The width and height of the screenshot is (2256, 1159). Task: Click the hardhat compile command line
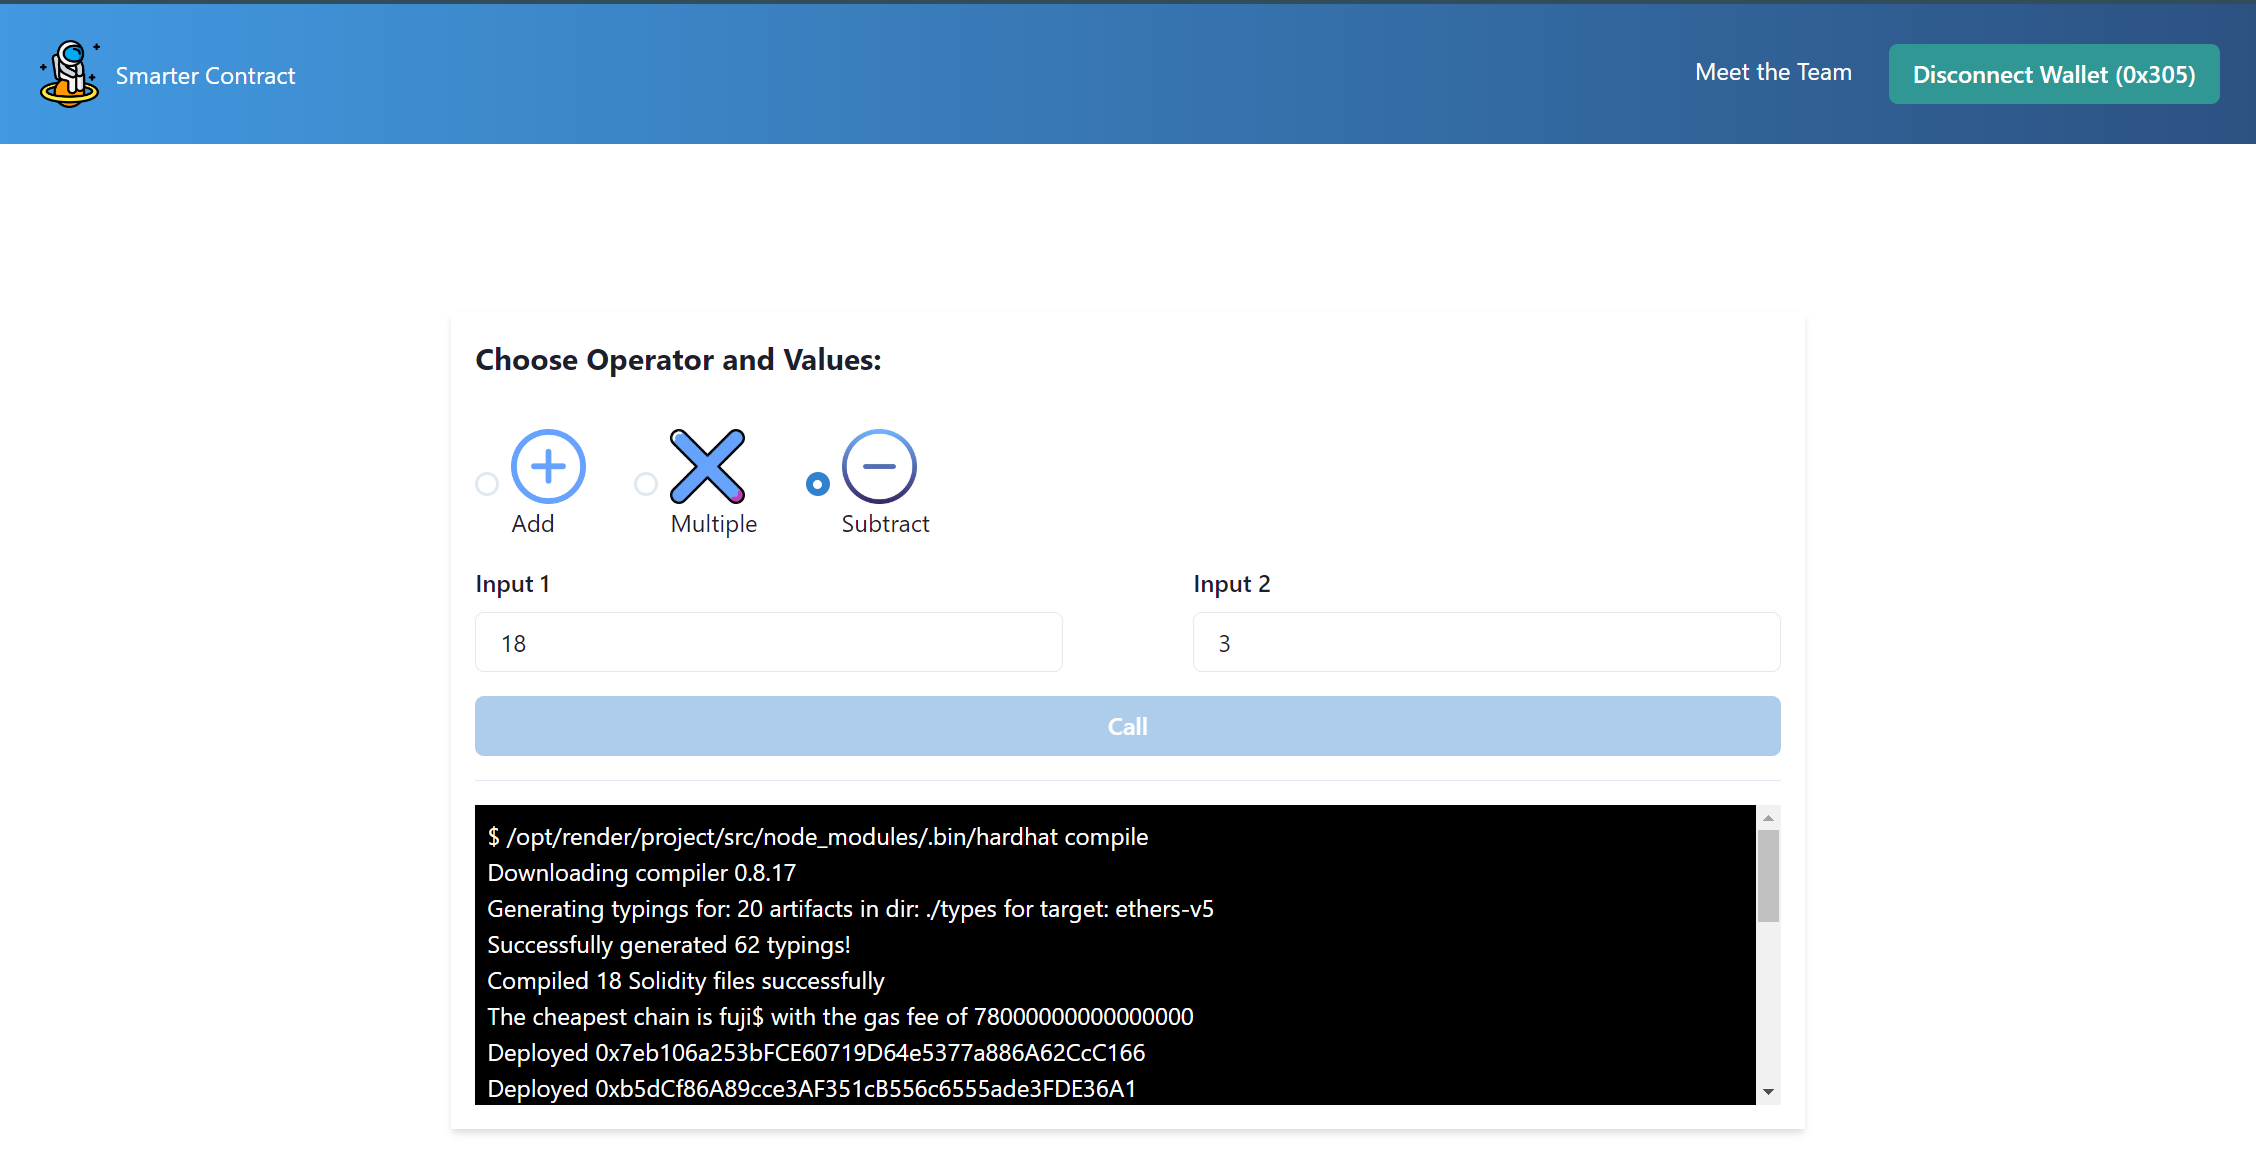point(818,837)
